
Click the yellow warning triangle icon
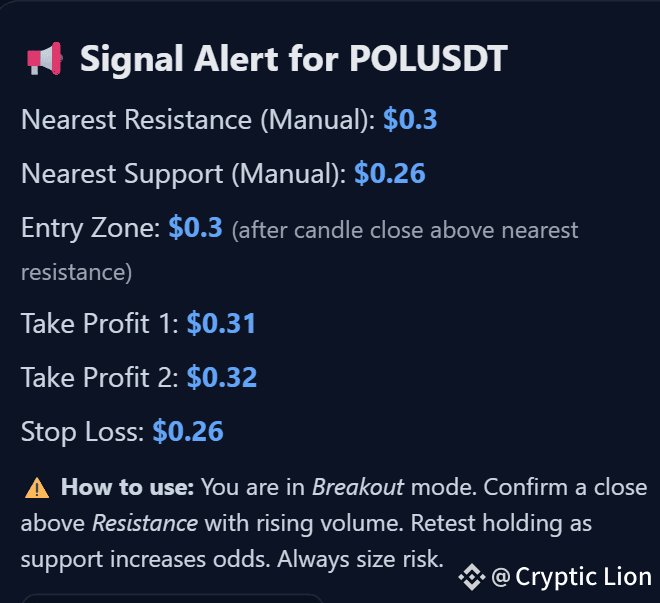[37, 488]
